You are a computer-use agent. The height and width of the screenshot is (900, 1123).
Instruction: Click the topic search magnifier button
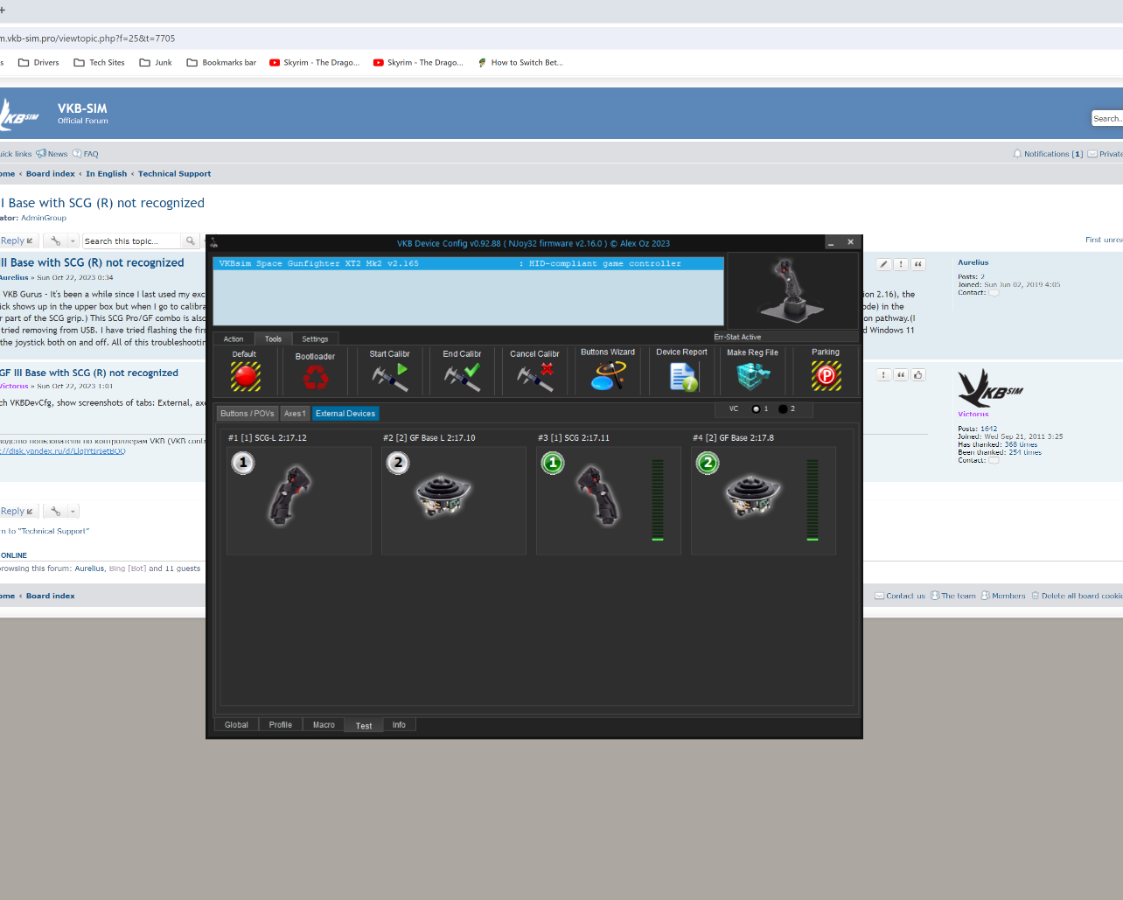tap(190, 241)
